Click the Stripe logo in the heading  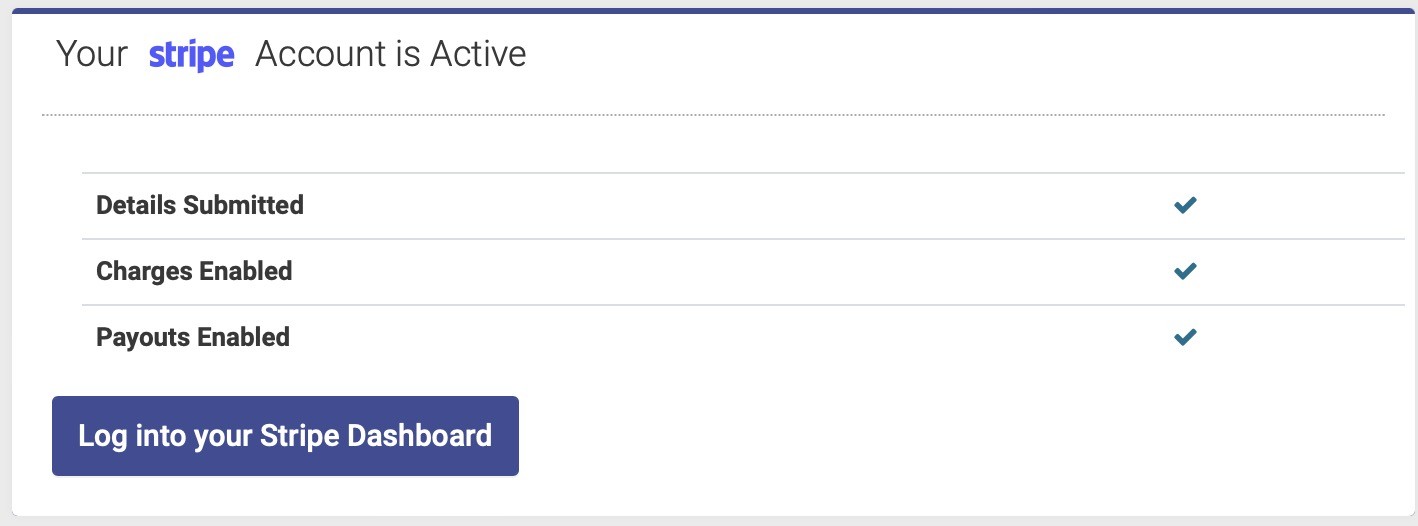(191, 55)
